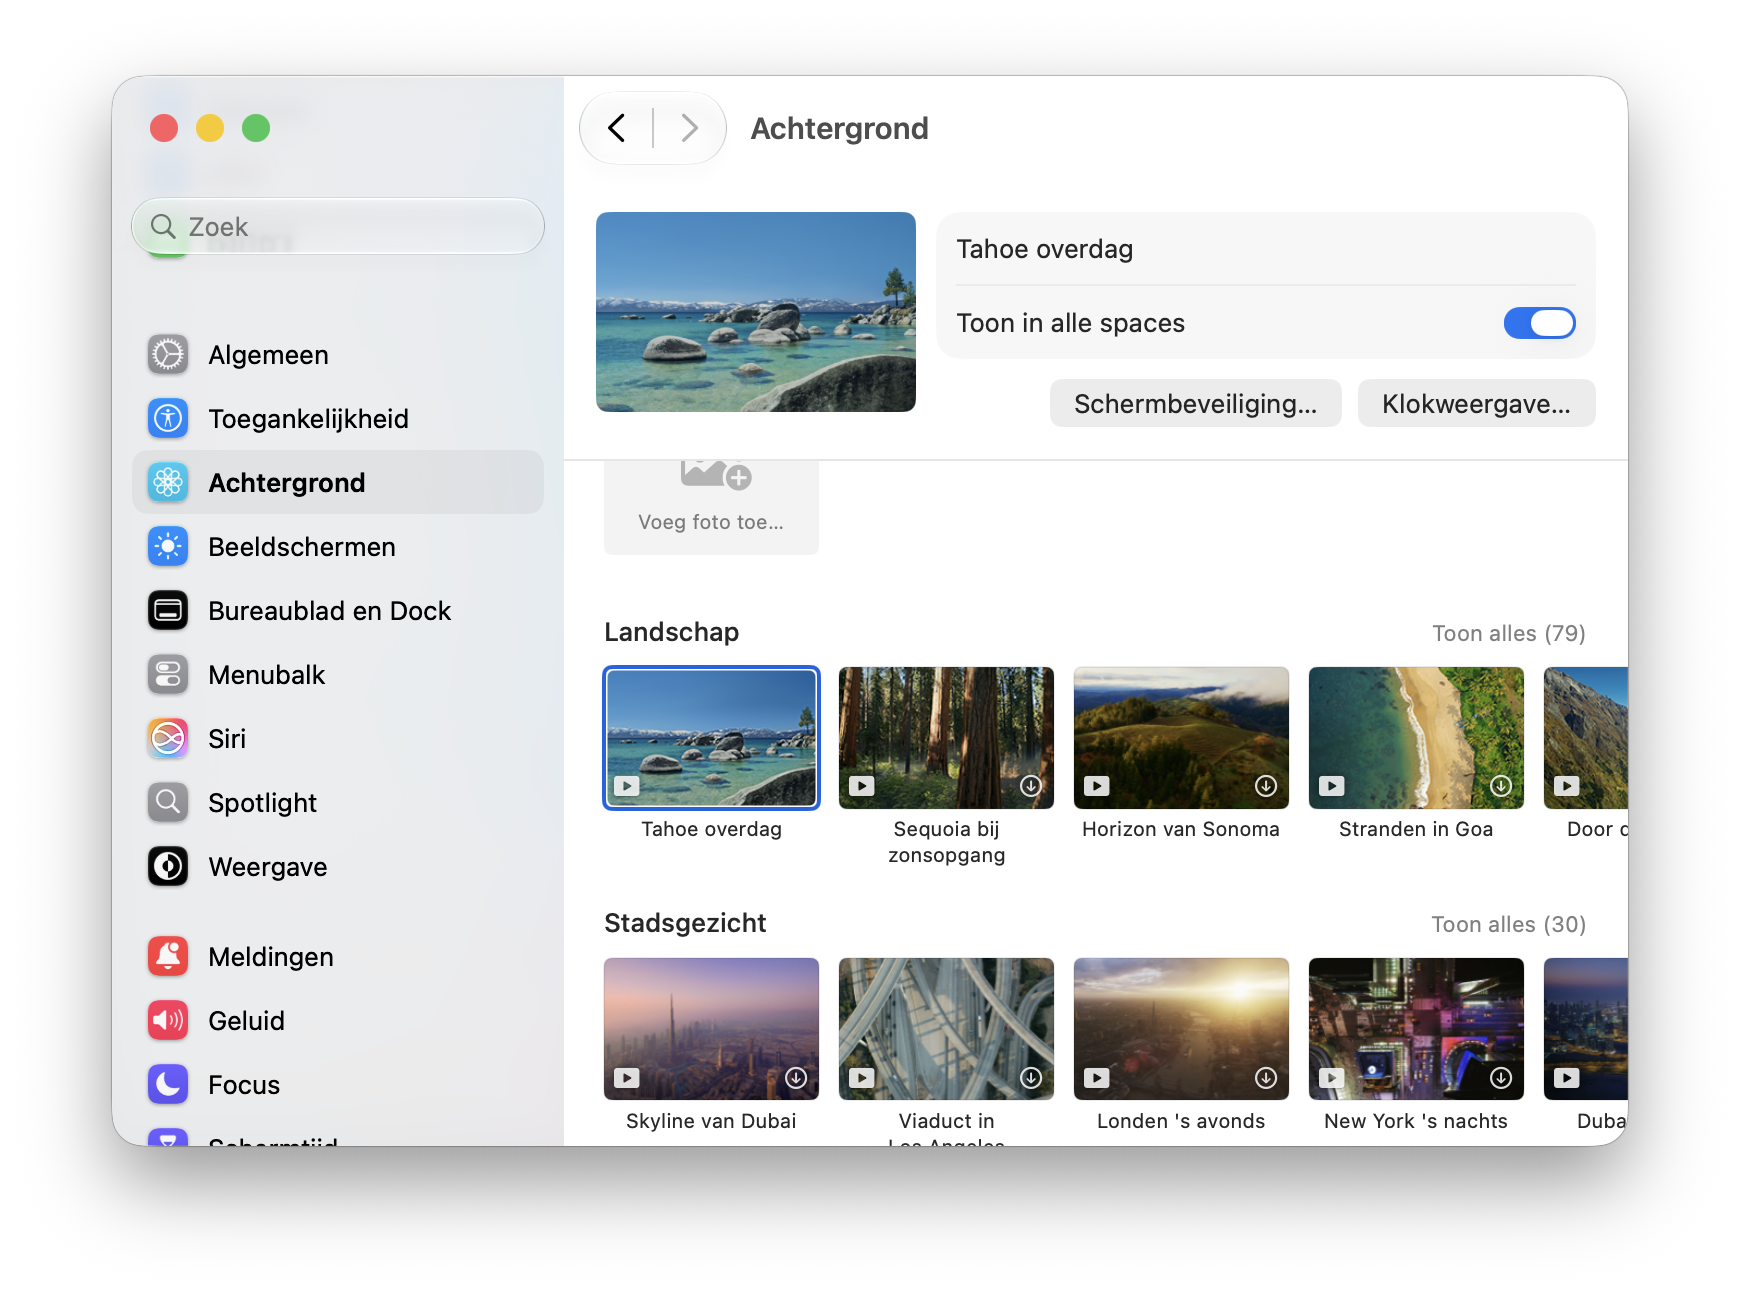Click the Achtergrond flower icon in sidebar
The image size is (1740, 1294).
coord(168,483)
